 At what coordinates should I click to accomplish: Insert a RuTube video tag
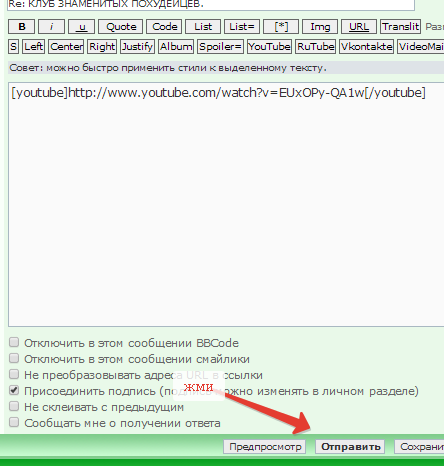coord(315,46)
